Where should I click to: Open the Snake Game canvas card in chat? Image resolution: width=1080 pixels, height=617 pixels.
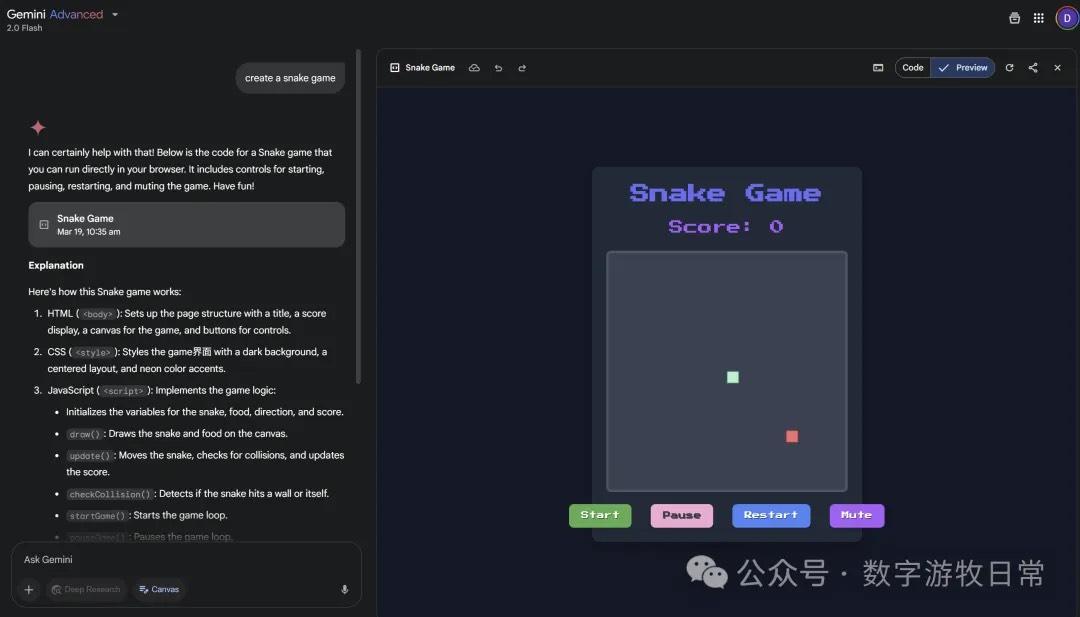186,224
